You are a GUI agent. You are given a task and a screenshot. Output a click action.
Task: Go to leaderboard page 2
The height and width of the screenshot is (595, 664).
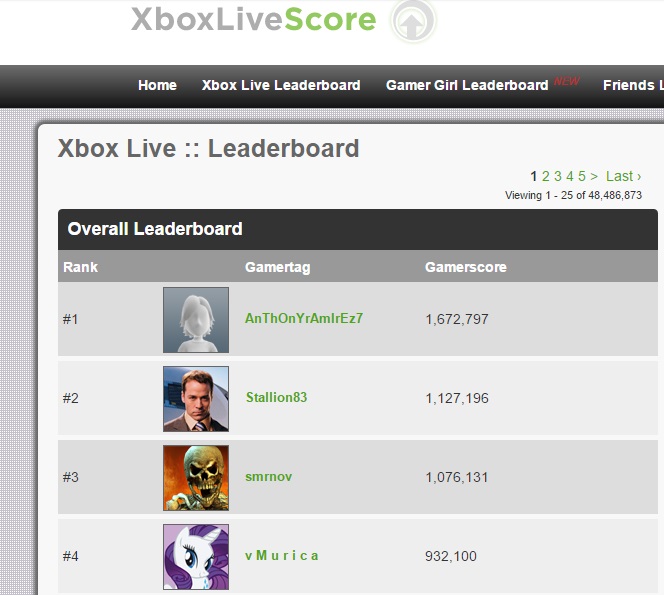545,176
